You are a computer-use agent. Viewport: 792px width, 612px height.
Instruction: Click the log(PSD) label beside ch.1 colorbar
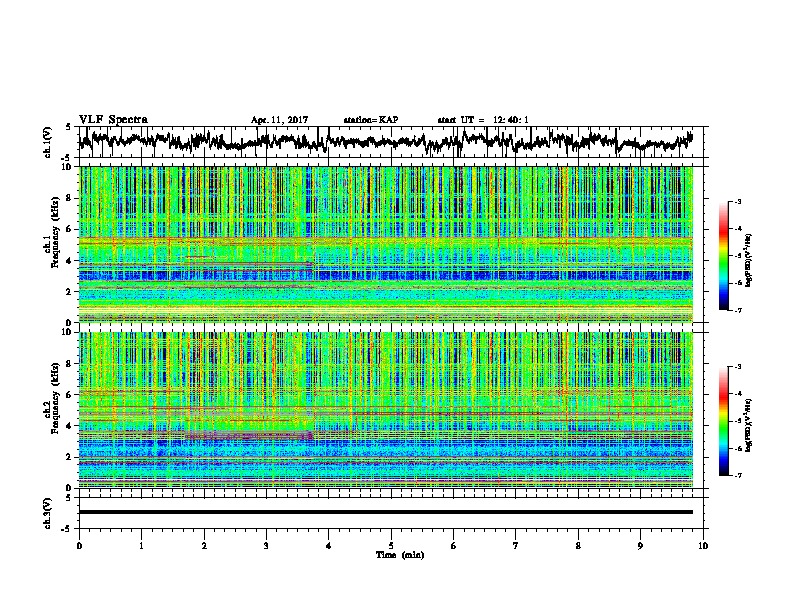pyautogui.click(x=749, y=261)
